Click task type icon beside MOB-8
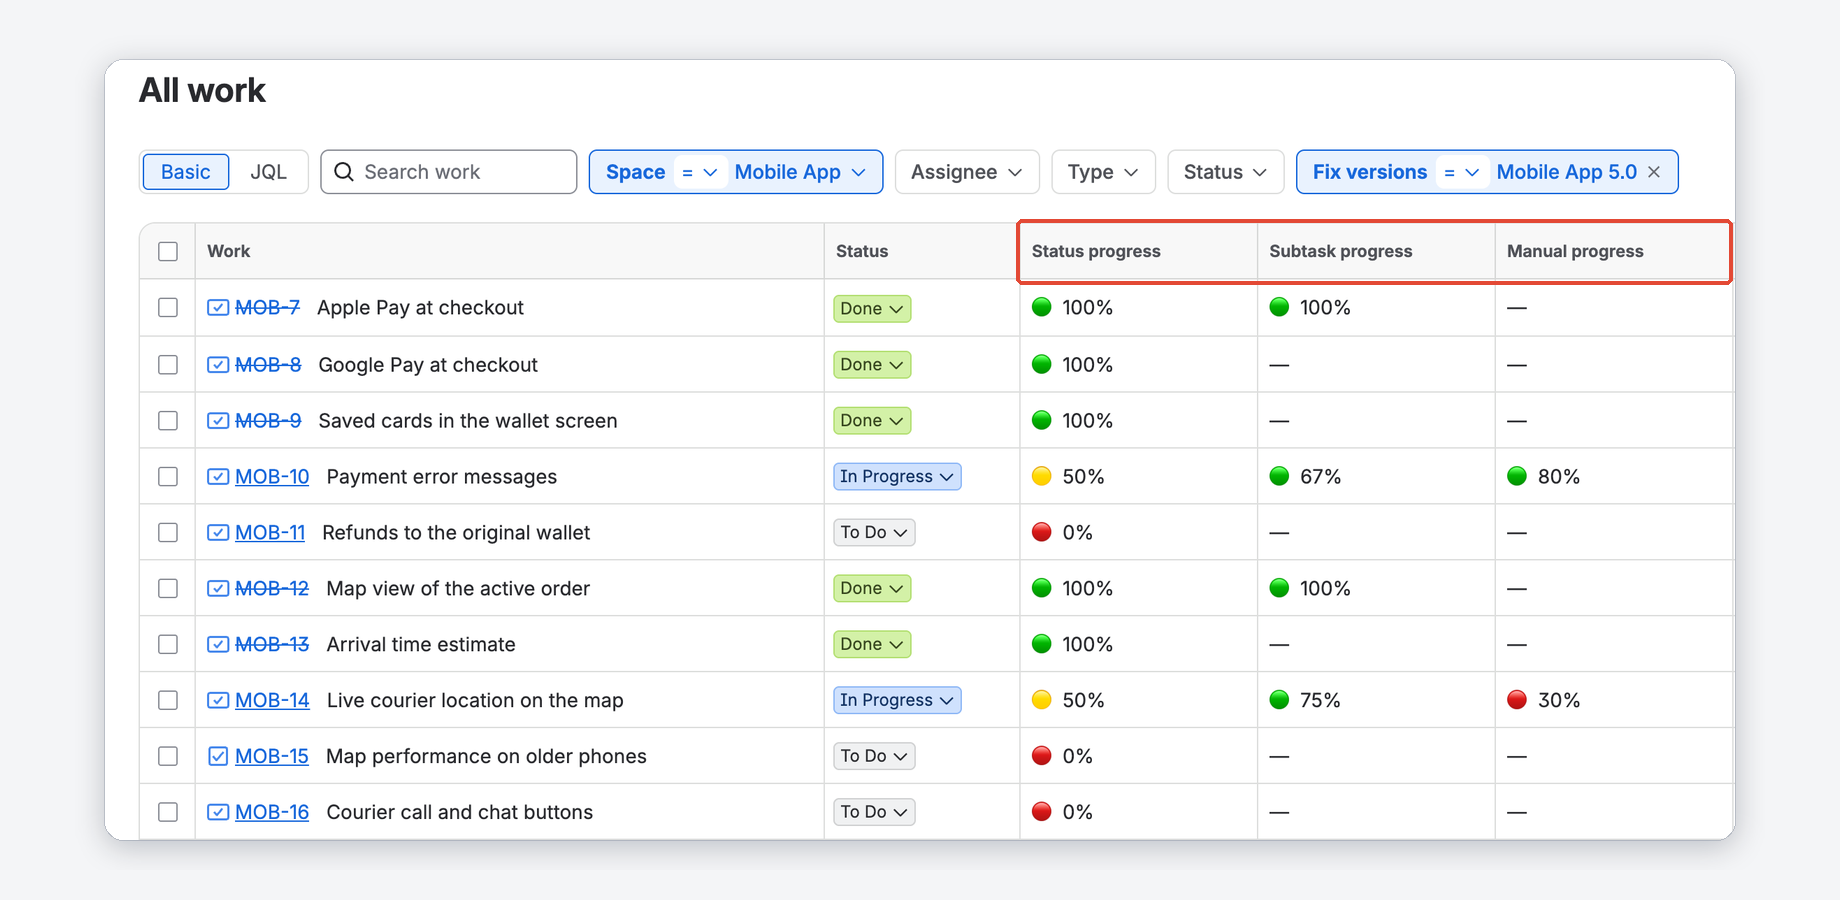 pos(218,364)
